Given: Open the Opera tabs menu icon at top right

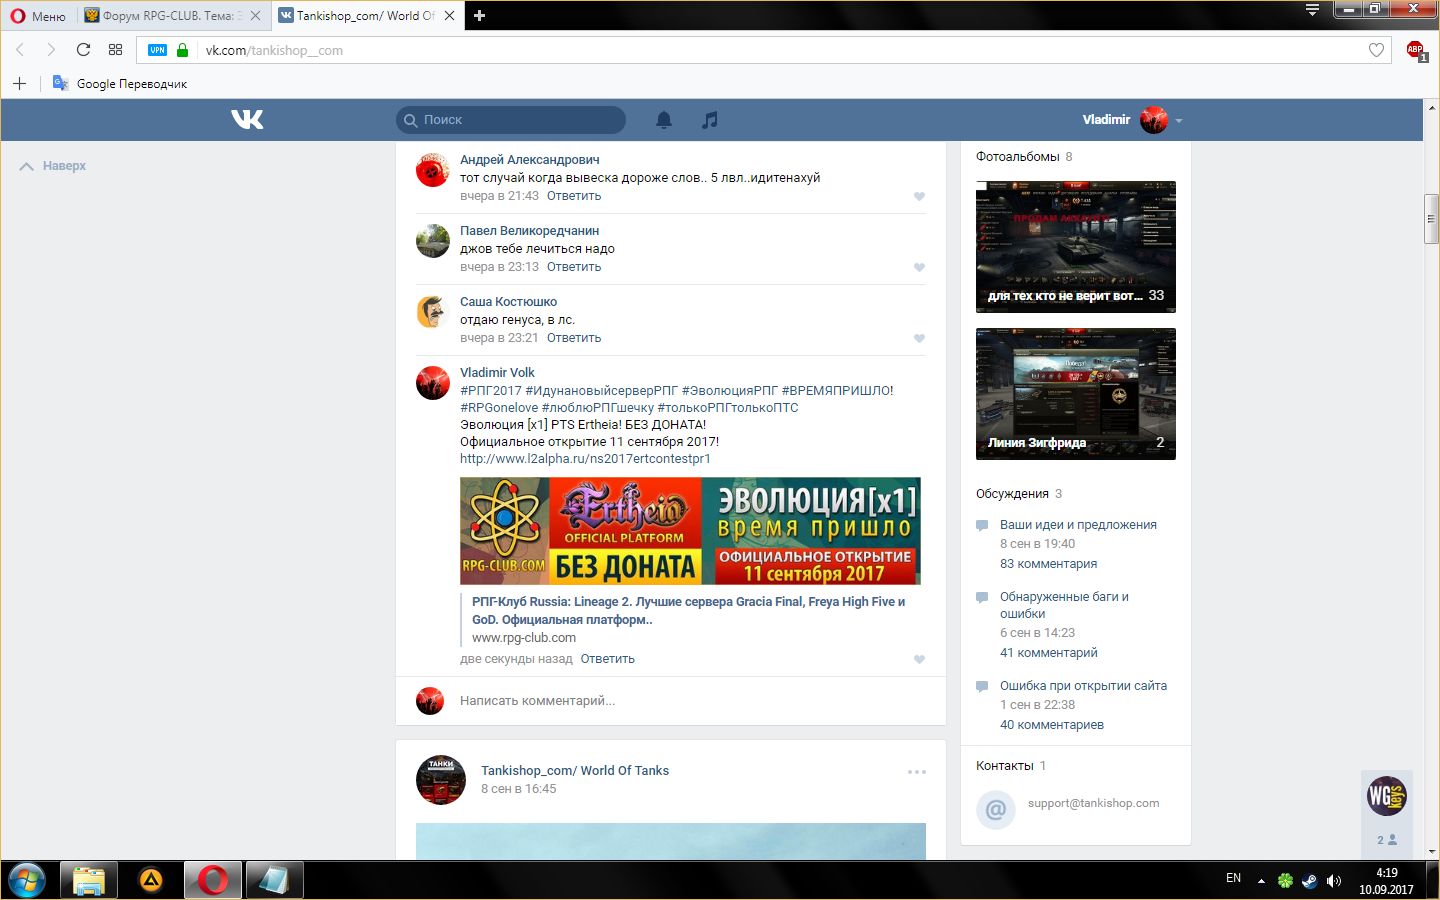Looking at the screenshot, I should click(1312, 10).
